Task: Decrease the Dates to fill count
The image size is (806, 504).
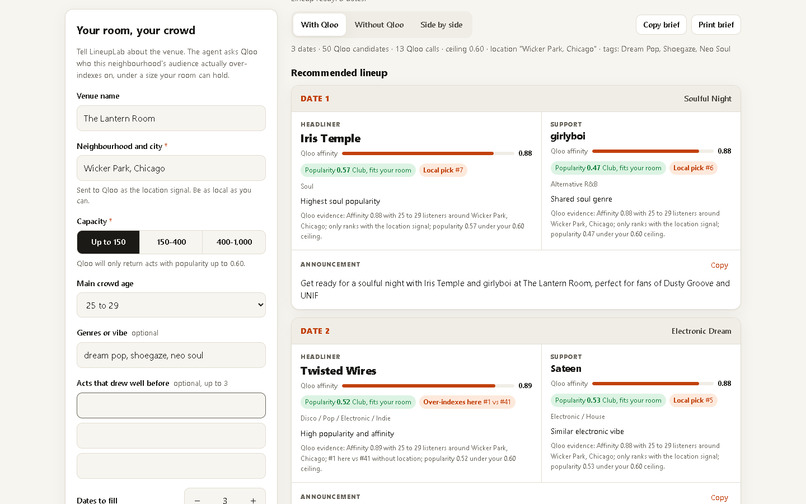Action: [197, 500]
